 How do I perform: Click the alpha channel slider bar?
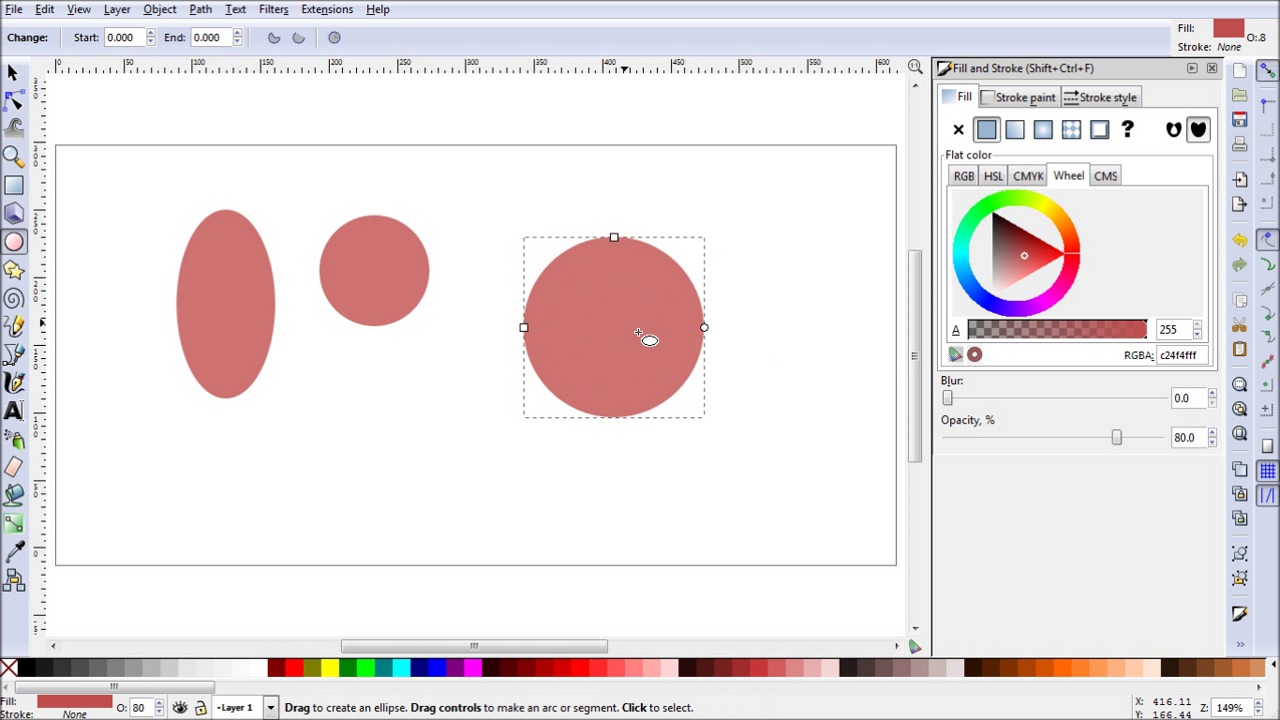pyautogui.click(x=1057, y=330)
